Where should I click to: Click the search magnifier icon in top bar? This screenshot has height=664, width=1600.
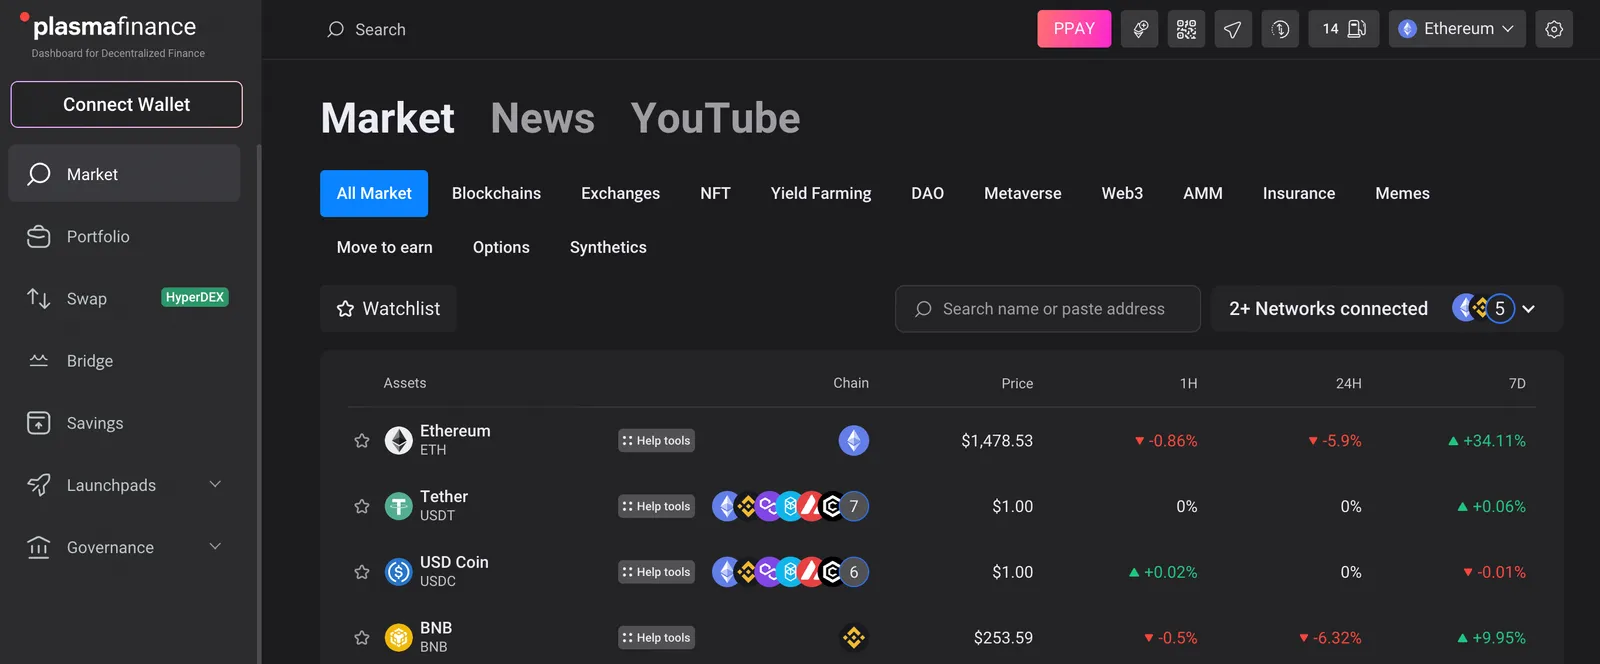(x=335, y=29)
